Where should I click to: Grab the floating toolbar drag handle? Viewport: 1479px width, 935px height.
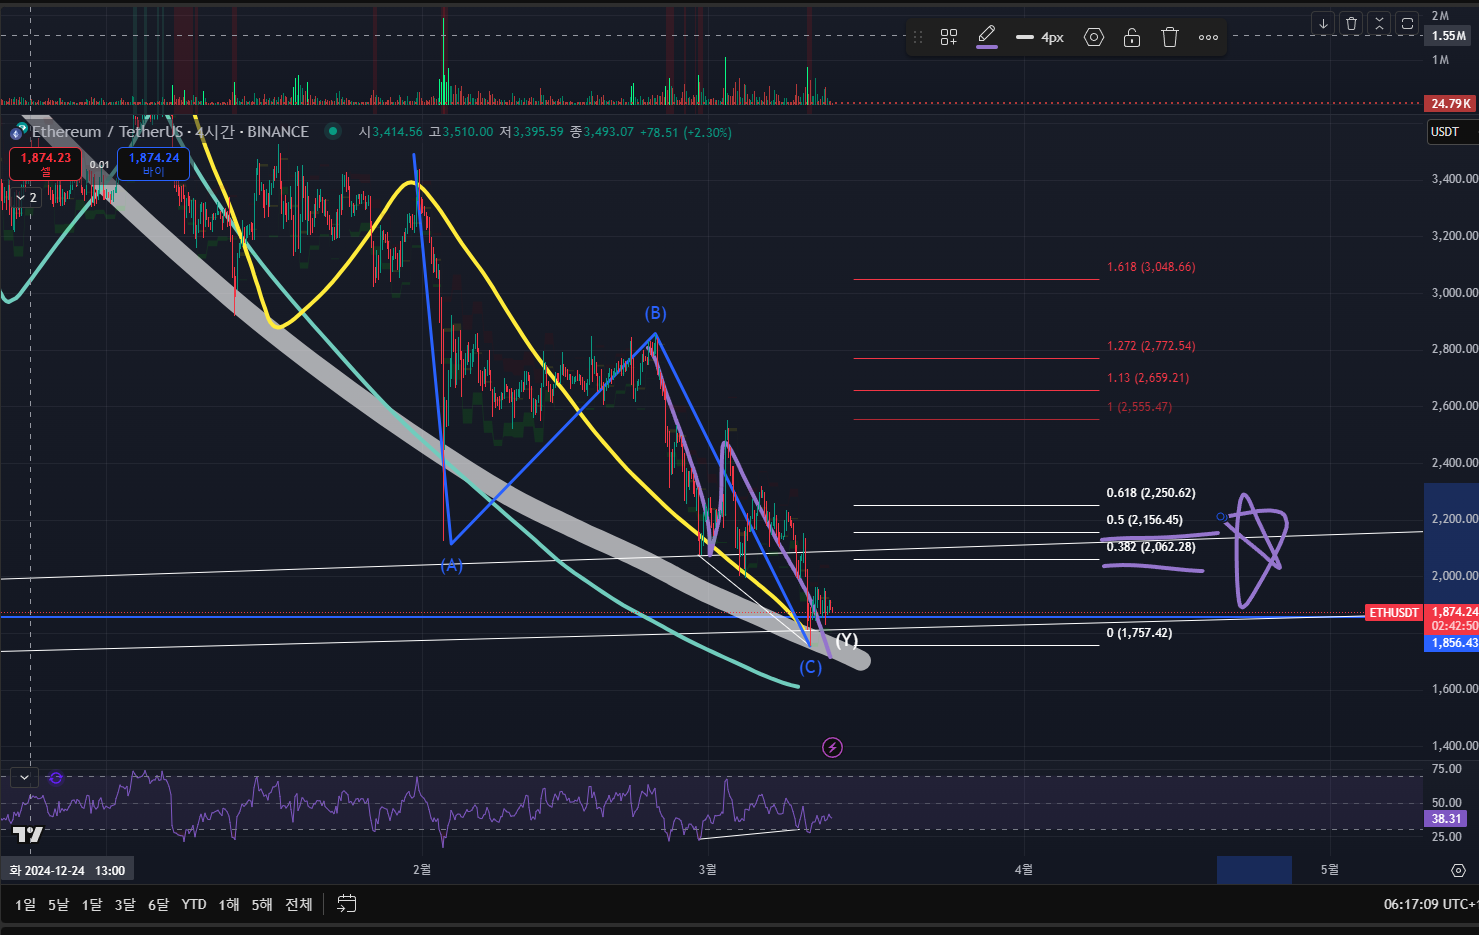[918, 37]
